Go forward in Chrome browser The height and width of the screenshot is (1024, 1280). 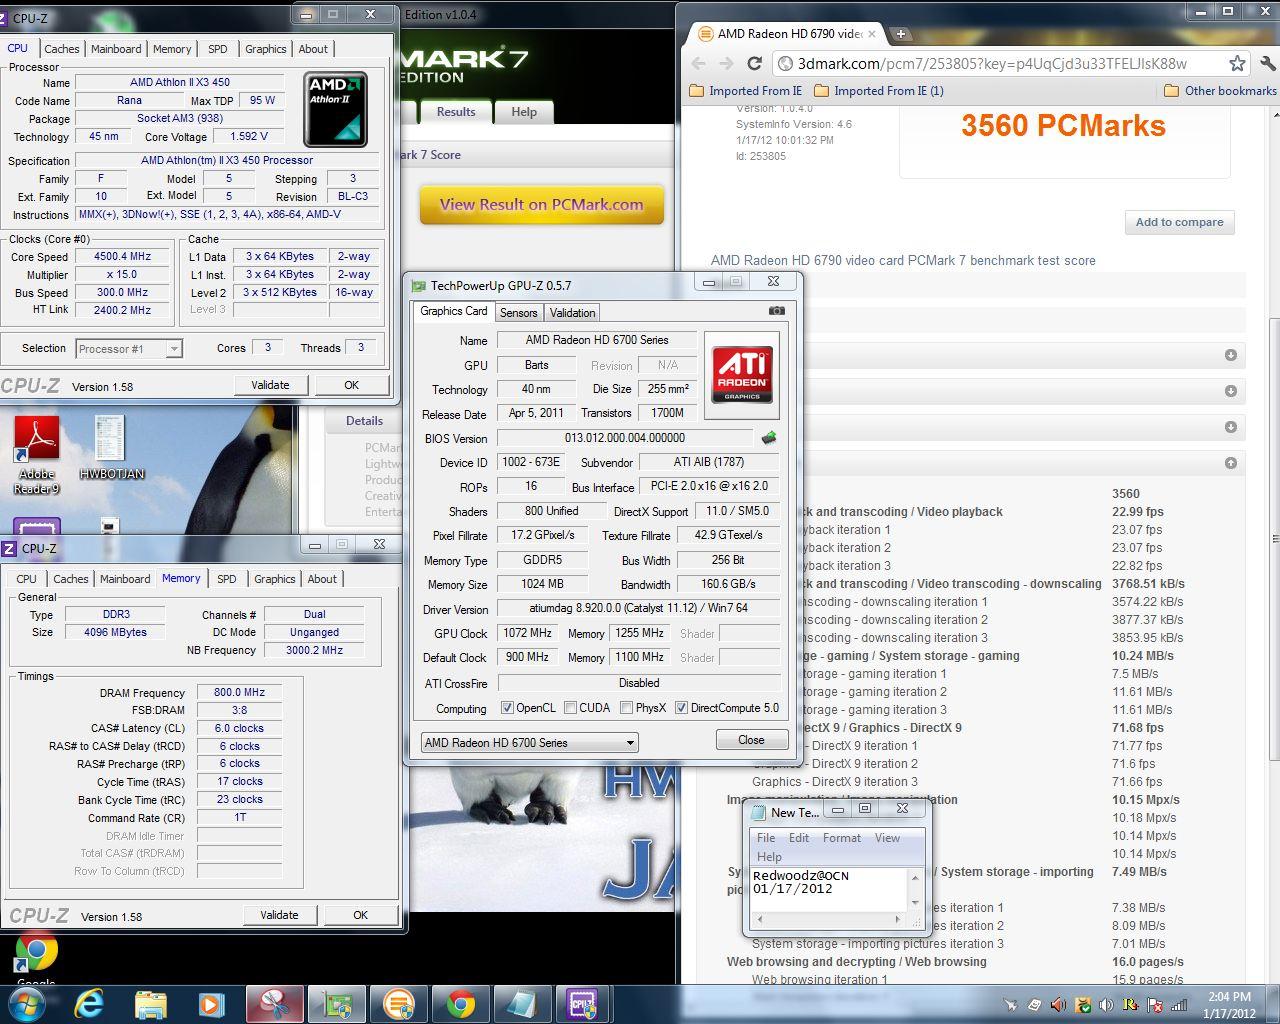pyautogui.click(x=726, y=63)
